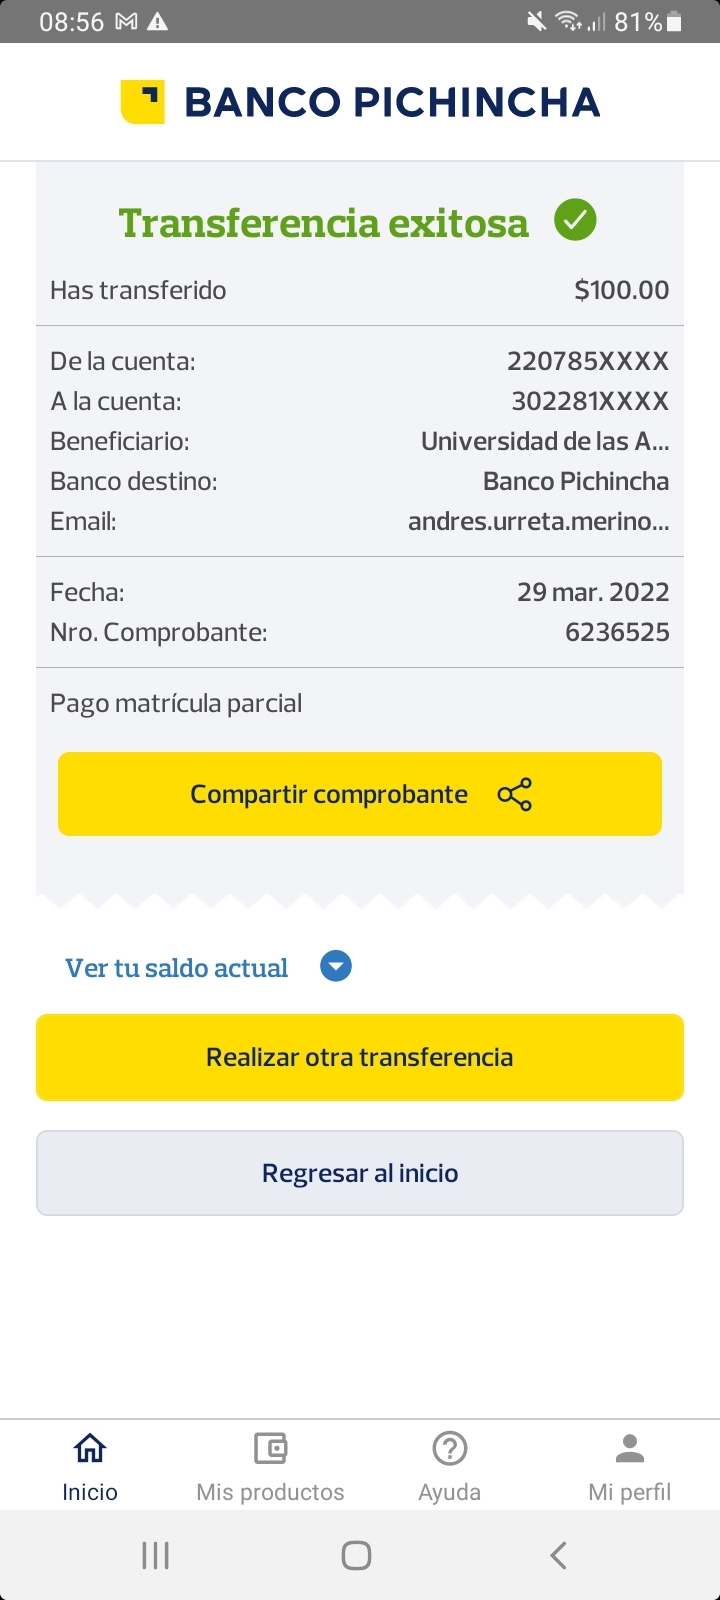
Task: Tap Ver tu saldo actual link
Action: tap(177, 968)
